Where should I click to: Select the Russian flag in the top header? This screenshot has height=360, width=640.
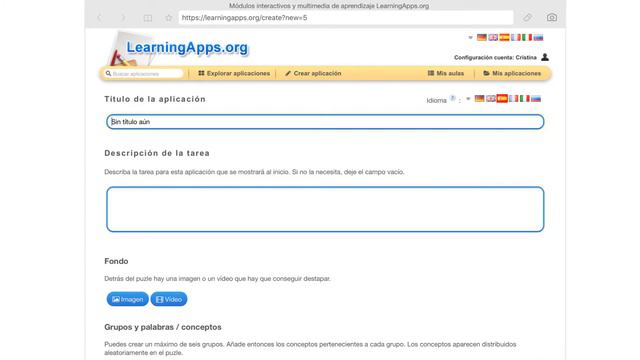[x=538, y=38]
